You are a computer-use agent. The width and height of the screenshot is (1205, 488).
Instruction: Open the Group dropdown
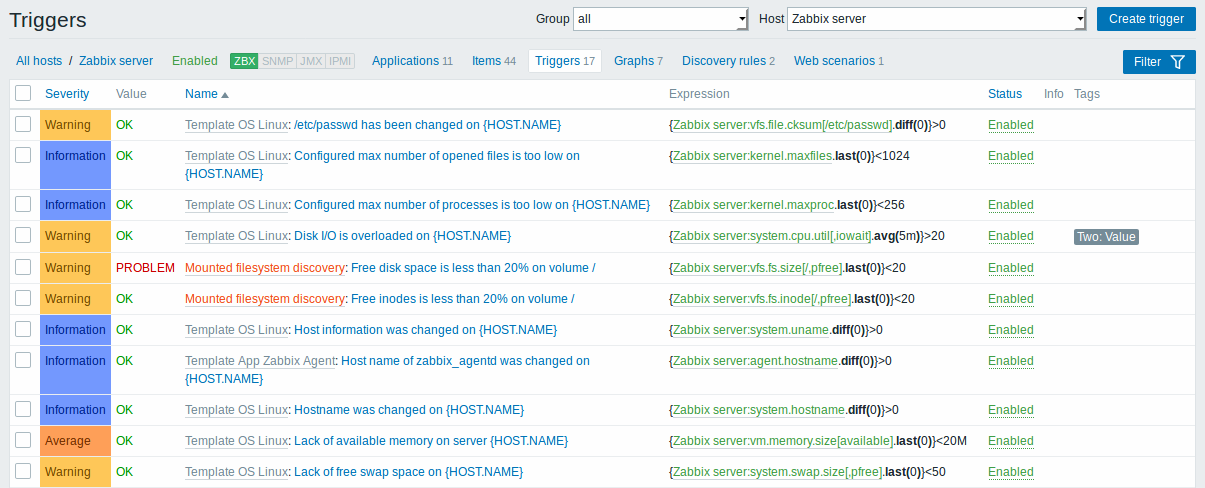click(x=661, y=19)
